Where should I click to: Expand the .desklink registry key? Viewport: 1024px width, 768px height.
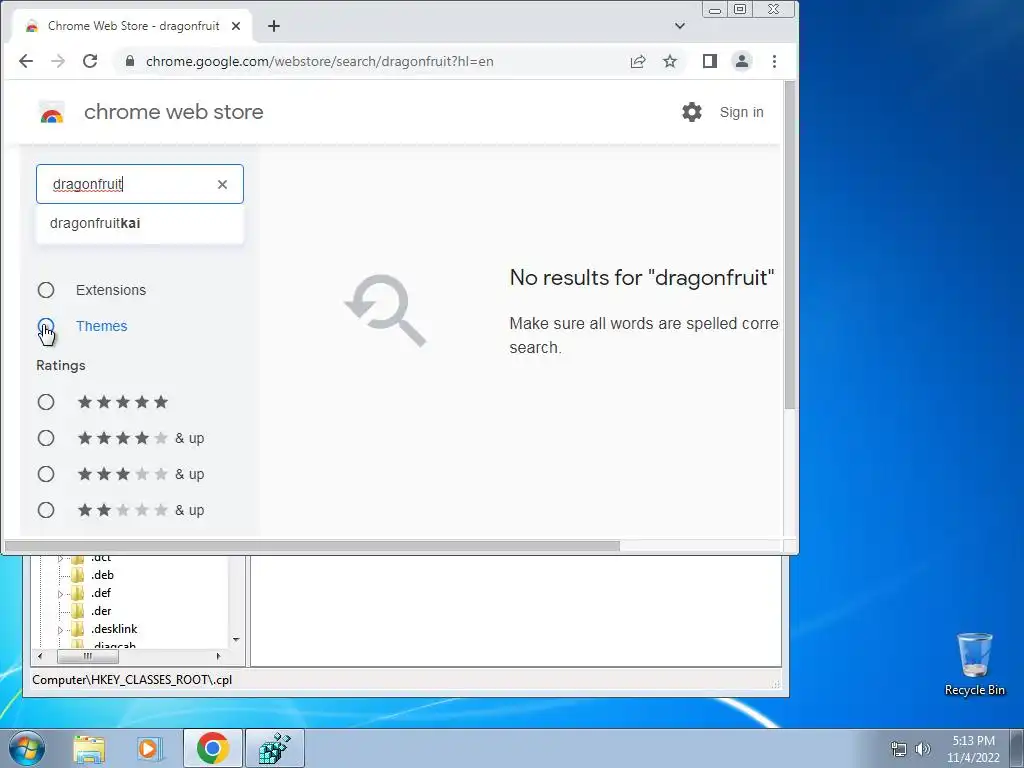pyautogui.click(x=60, y=630)
